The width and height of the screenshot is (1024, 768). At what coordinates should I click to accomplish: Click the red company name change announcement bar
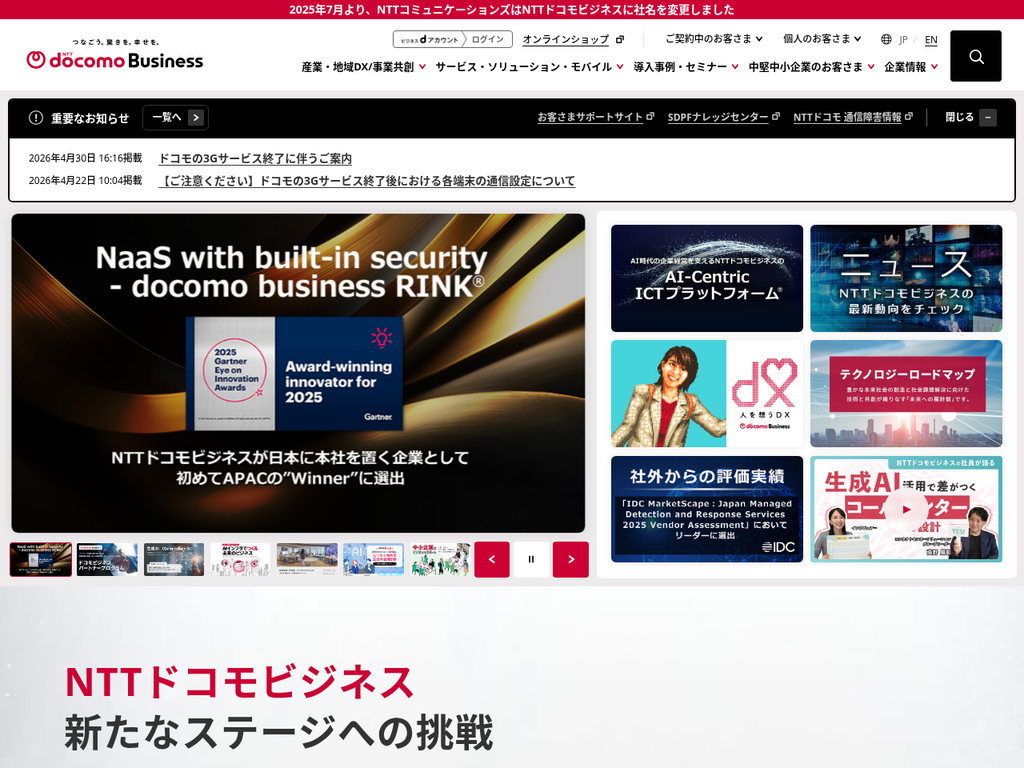[x=512, y=9]
